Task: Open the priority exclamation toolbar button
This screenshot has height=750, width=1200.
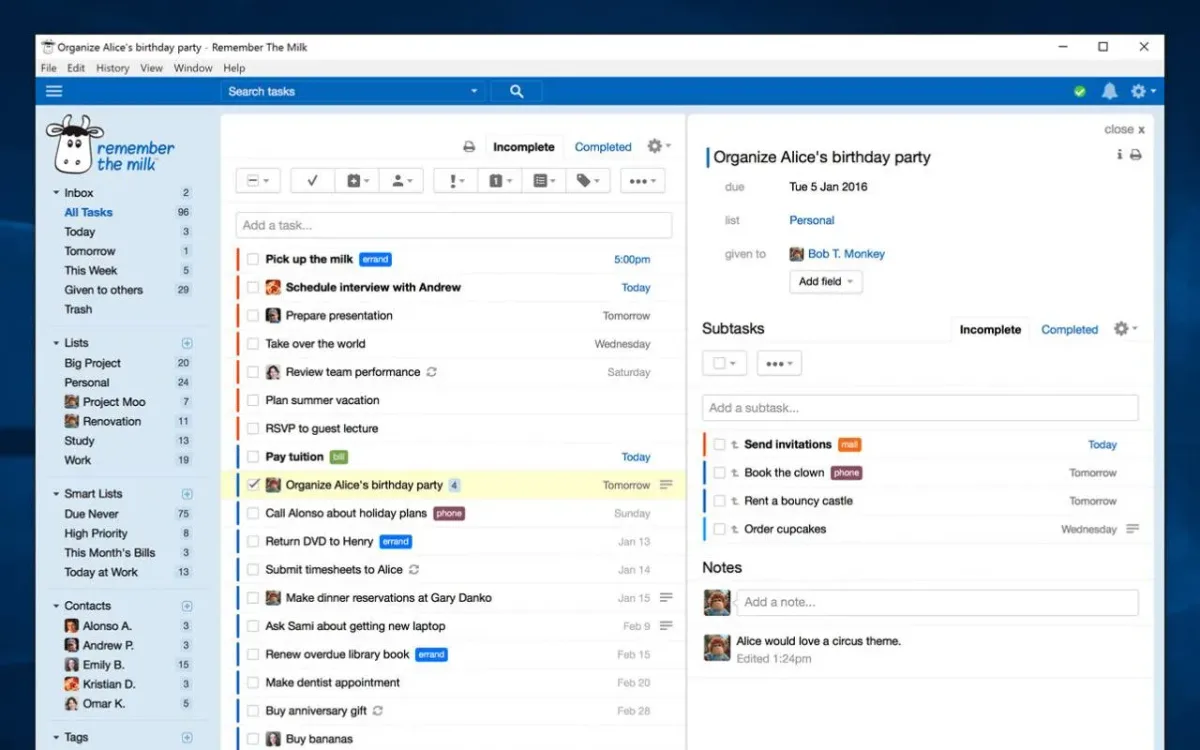Action: pyautogui.click(x=456, y=181)
